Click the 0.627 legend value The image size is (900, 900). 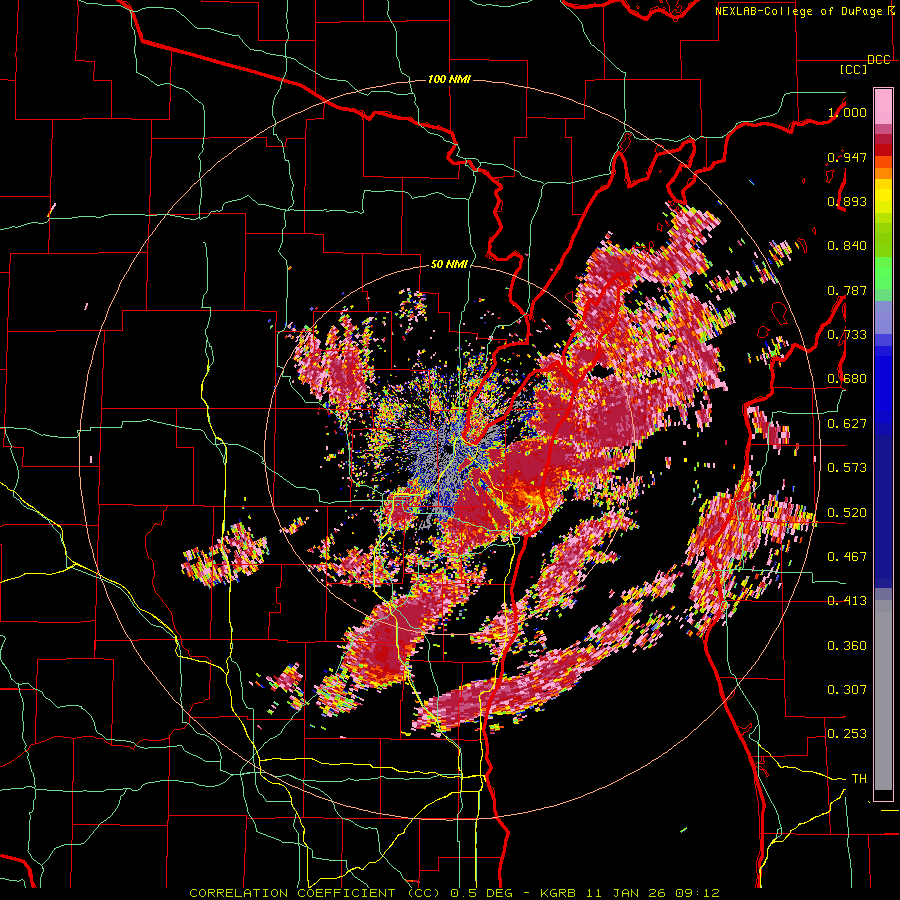847,424
